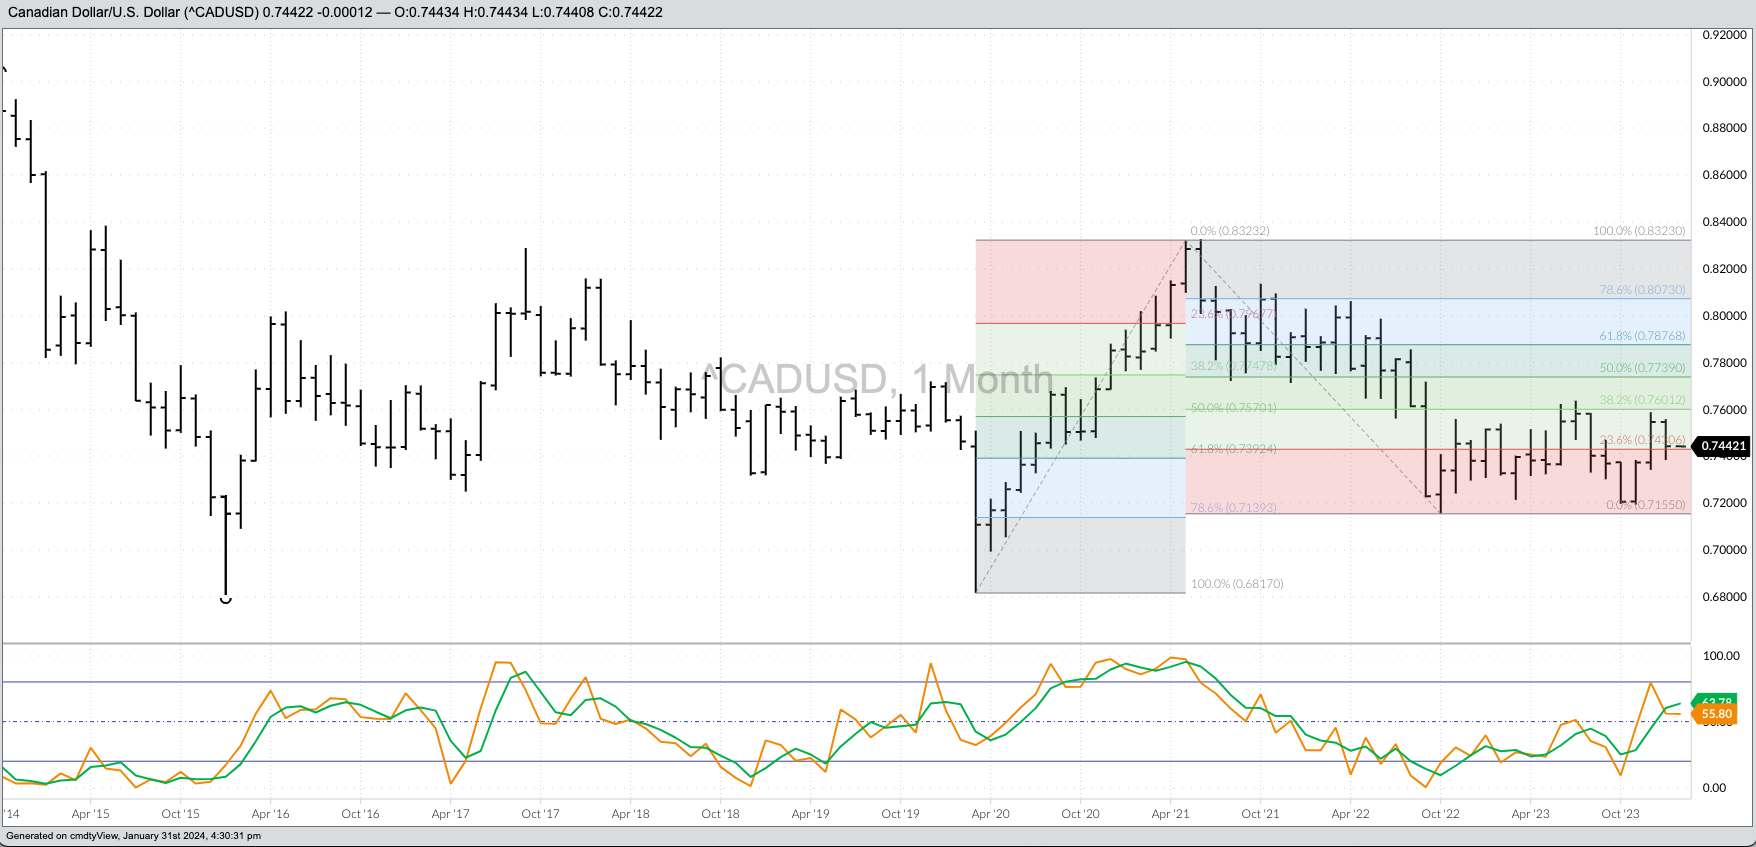Click the 100.0% (0.83230) Fibonacci label
1756x847 pixels.
tap(1638, 231)
